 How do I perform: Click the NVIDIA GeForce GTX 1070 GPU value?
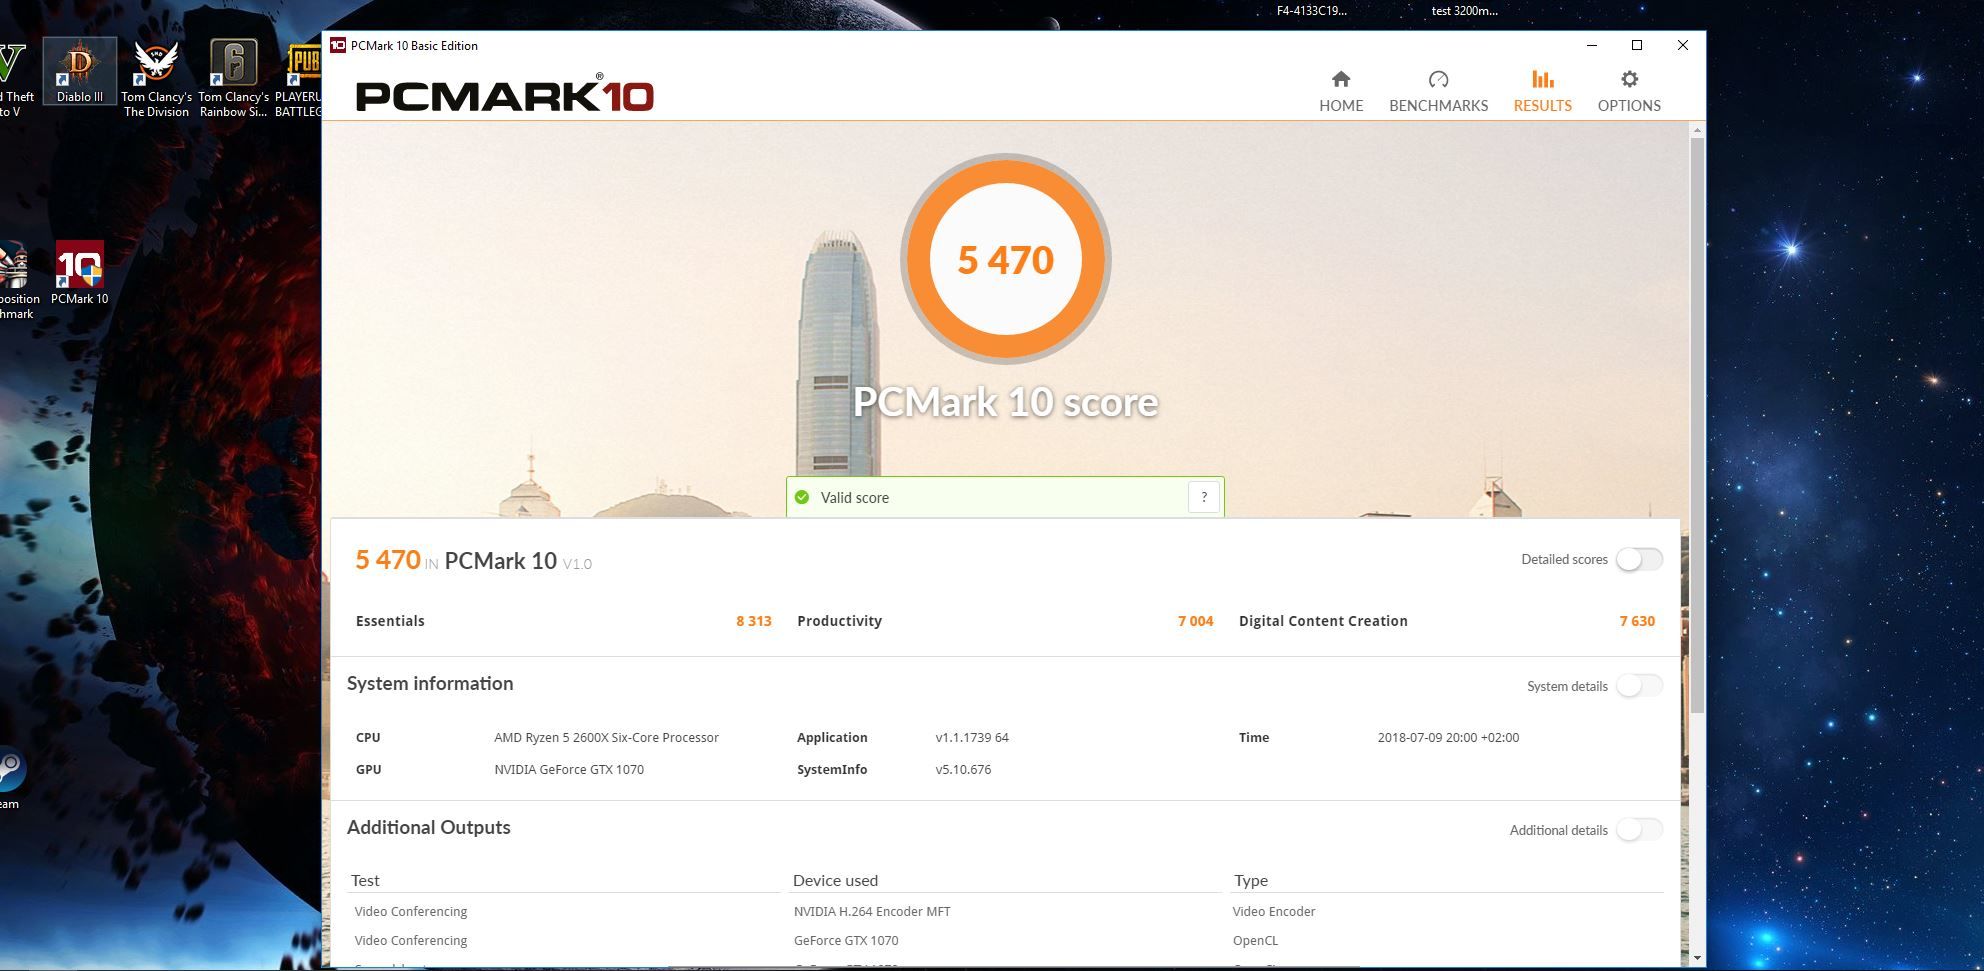tap(569, 770)
